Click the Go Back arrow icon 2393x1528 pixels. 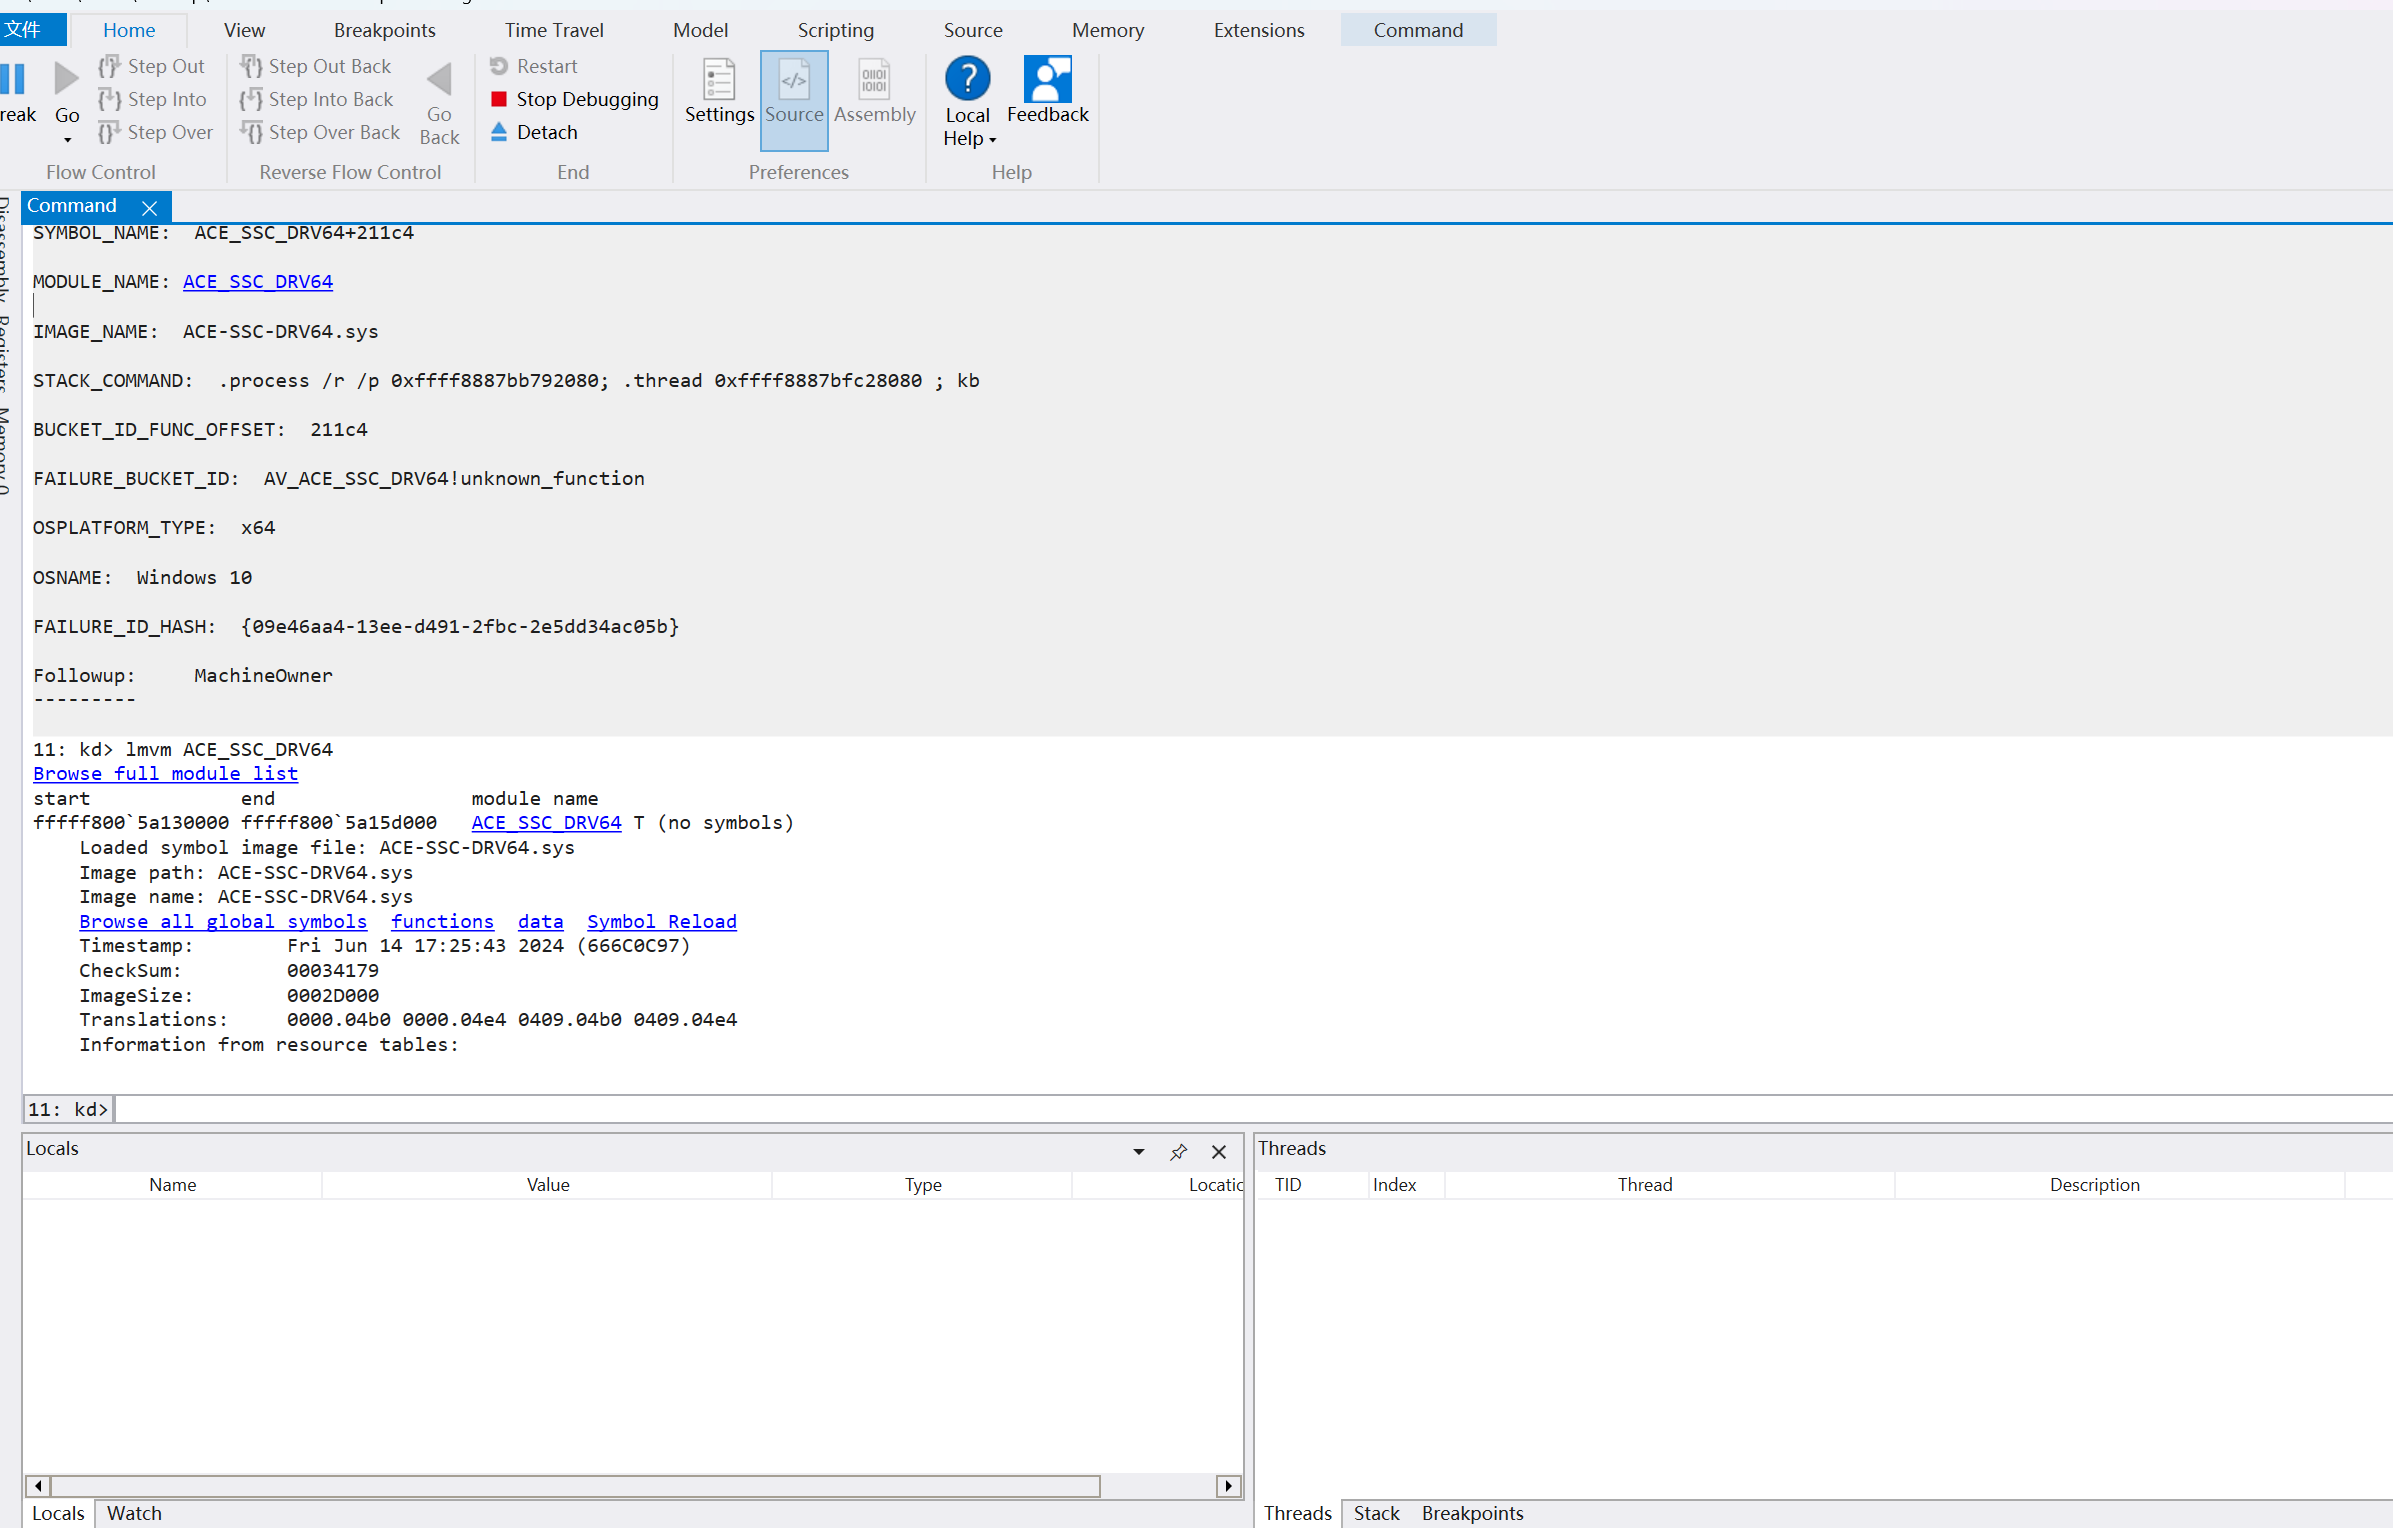(x=439, y=80)
